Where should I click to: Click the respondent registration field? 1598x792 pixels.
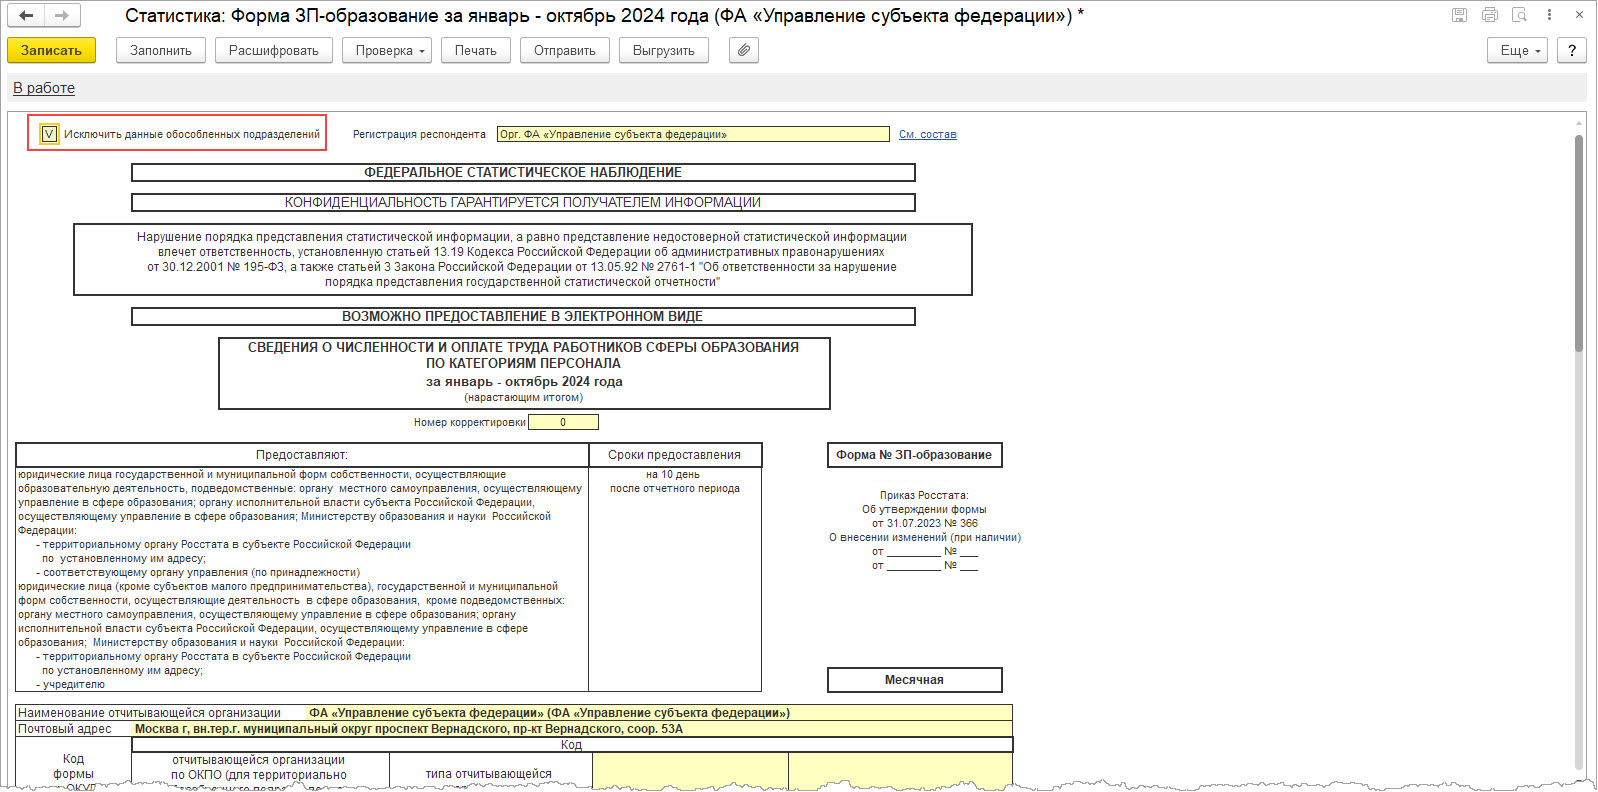693,134
